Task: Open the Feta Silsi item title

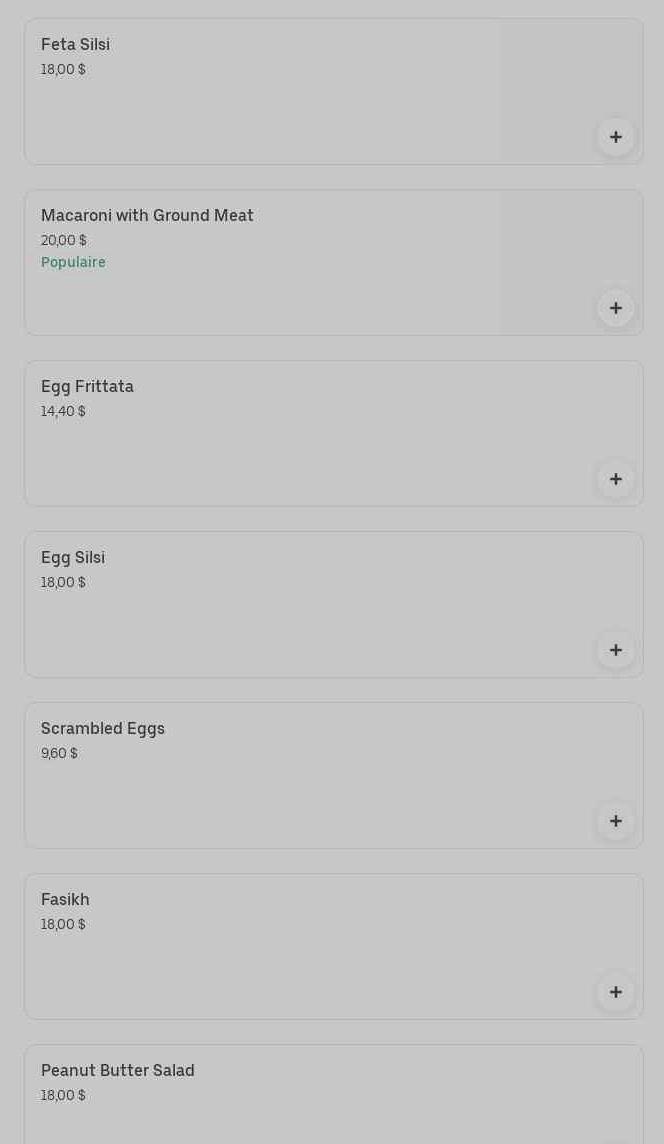Action: (75, 44)
